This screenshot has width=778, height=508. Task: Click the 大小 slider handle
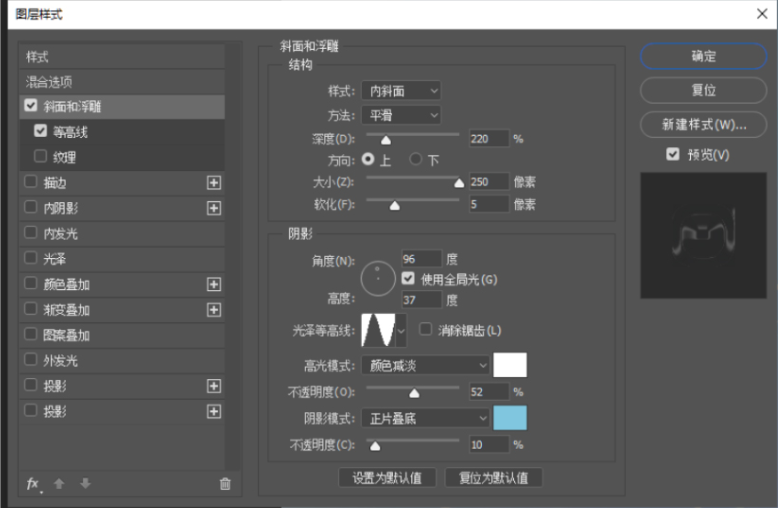[459, 183]
